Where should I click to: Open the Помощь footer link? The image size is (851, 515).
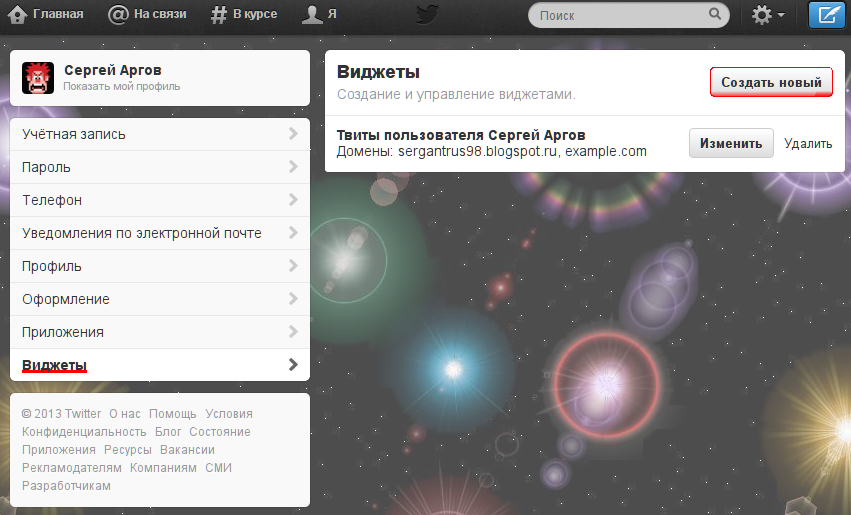pos(173,414)
